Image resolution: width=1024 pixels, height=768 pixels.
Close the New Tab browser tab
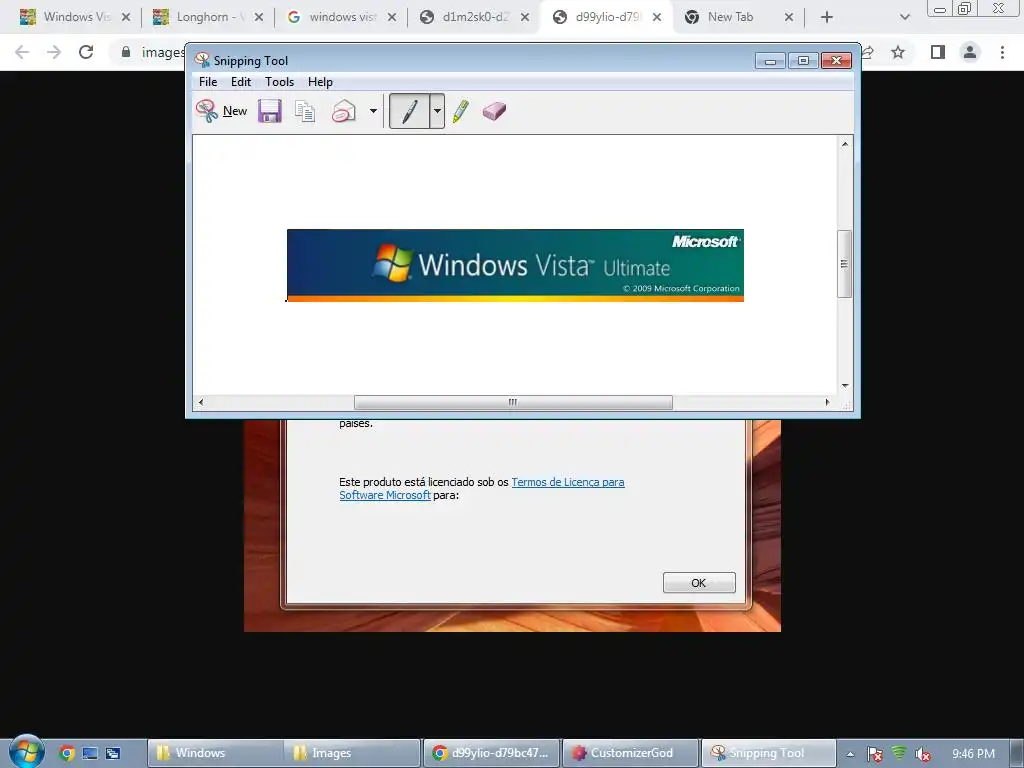point(789,18)
